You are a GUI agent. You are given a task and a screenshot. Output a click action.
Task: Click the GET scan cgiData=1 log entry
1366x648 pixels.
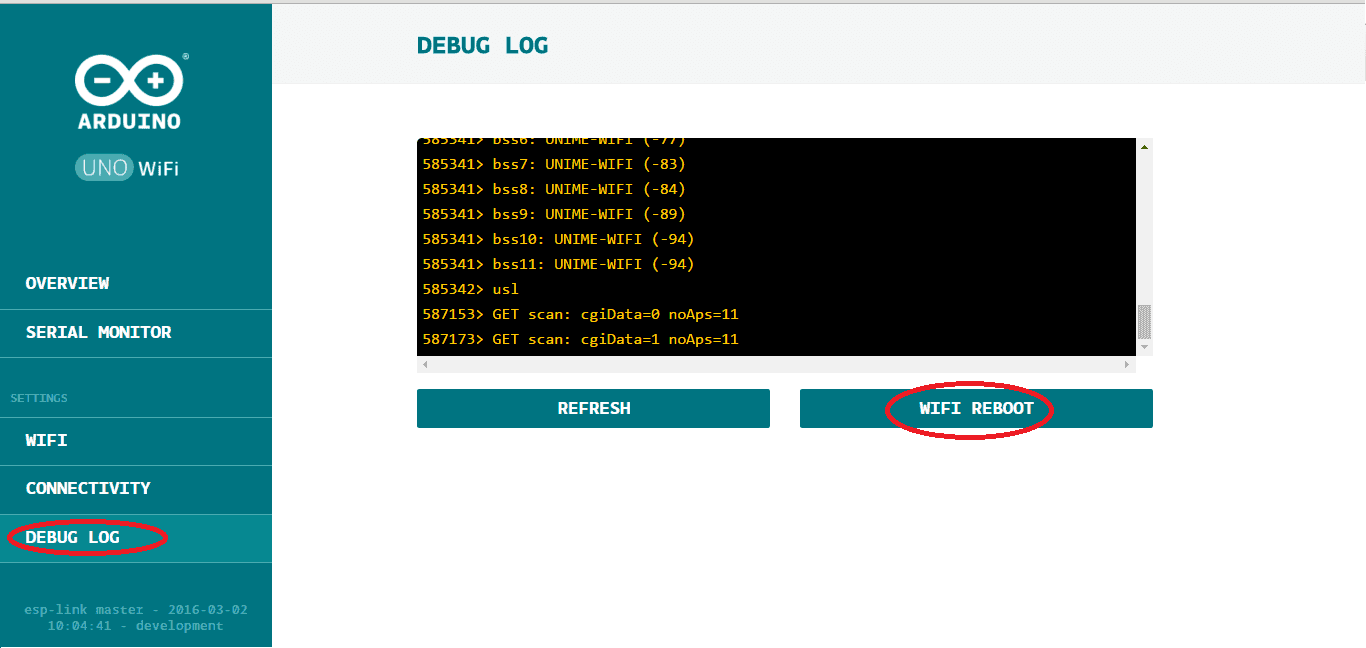580,339
